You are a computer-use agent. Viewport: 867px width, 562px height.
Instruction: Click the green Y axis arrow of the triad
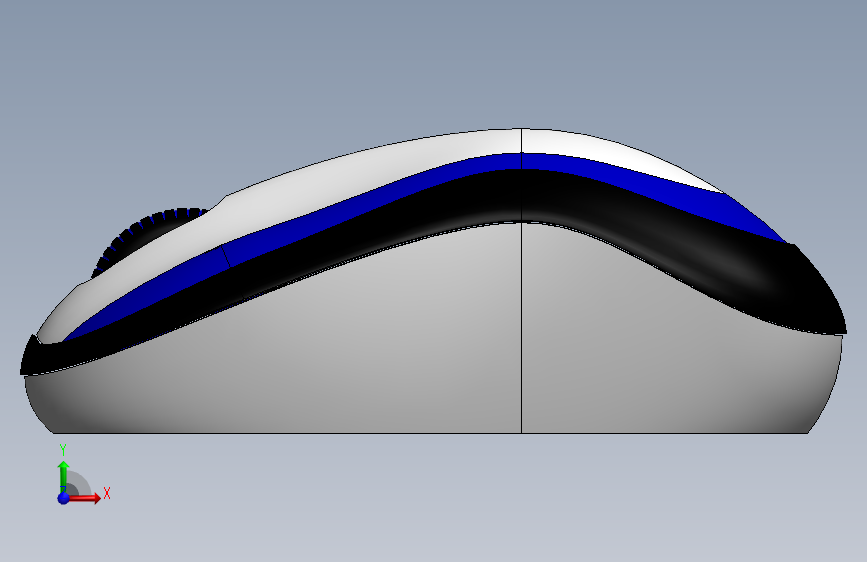(x=63, y=476)
